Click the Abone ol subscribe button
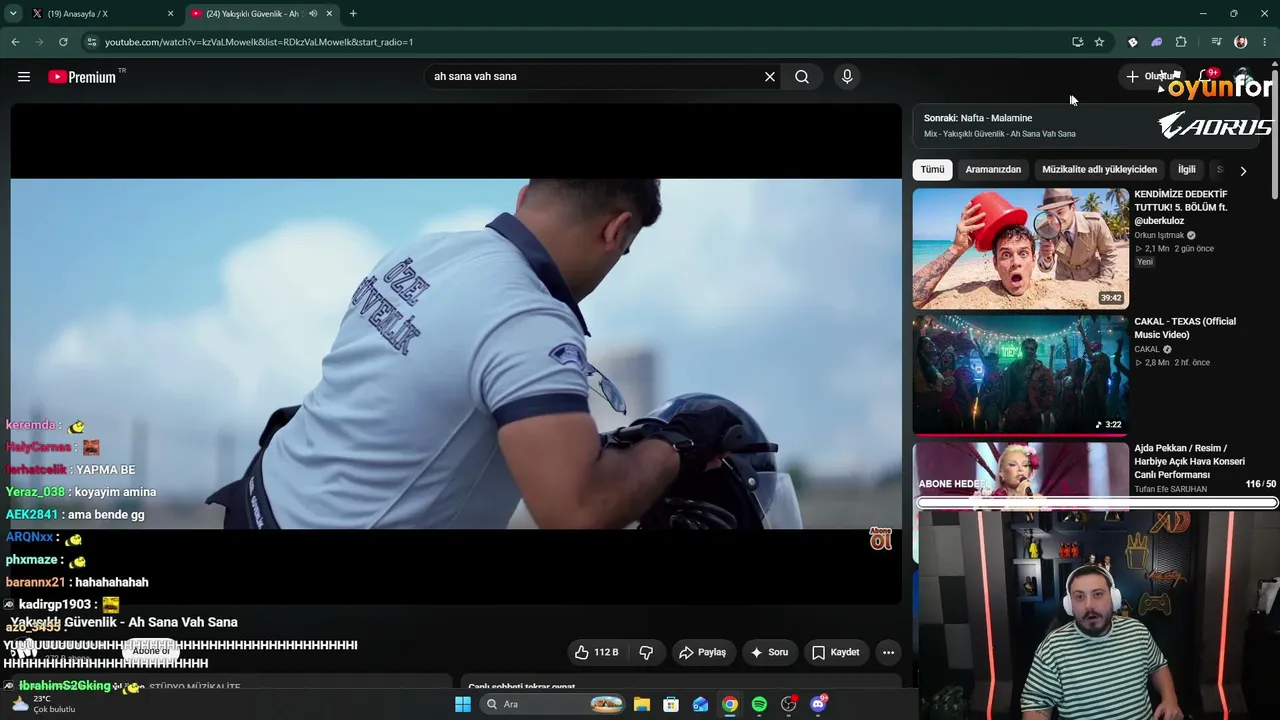The width and height of the screenshot is (1280, 720). [152, 651]
